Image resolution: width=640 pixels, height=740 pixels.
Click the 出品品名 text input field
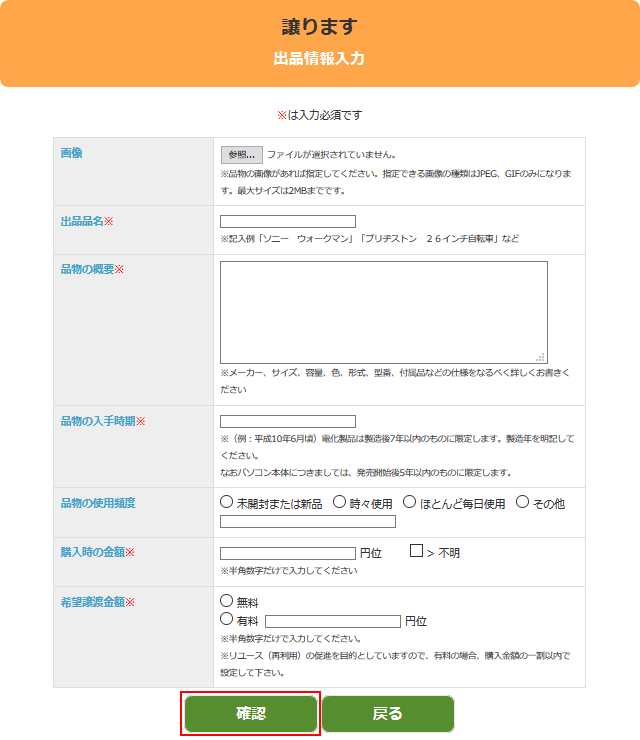pyautogui.click(x=288, y=222)
